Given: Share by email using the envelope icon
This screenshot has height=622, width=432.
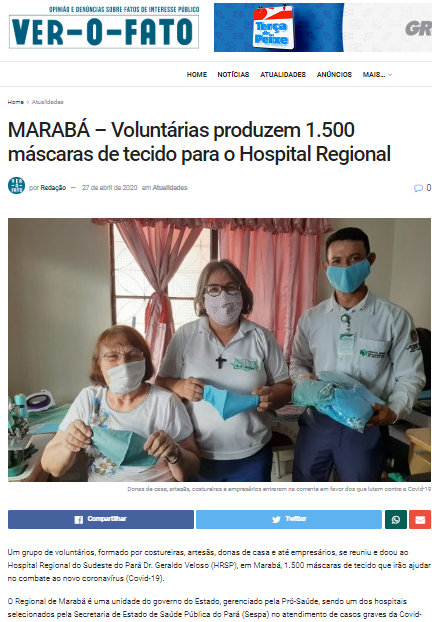Looking at the screenshot, I should point(420,519).
